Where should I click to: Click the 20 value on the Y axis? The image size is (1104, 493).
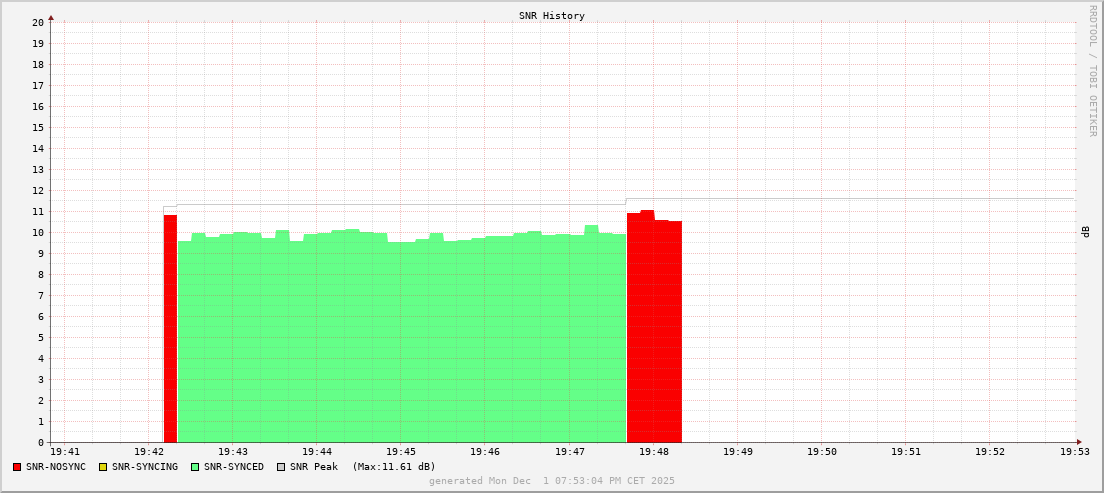(x=37, y=22)
